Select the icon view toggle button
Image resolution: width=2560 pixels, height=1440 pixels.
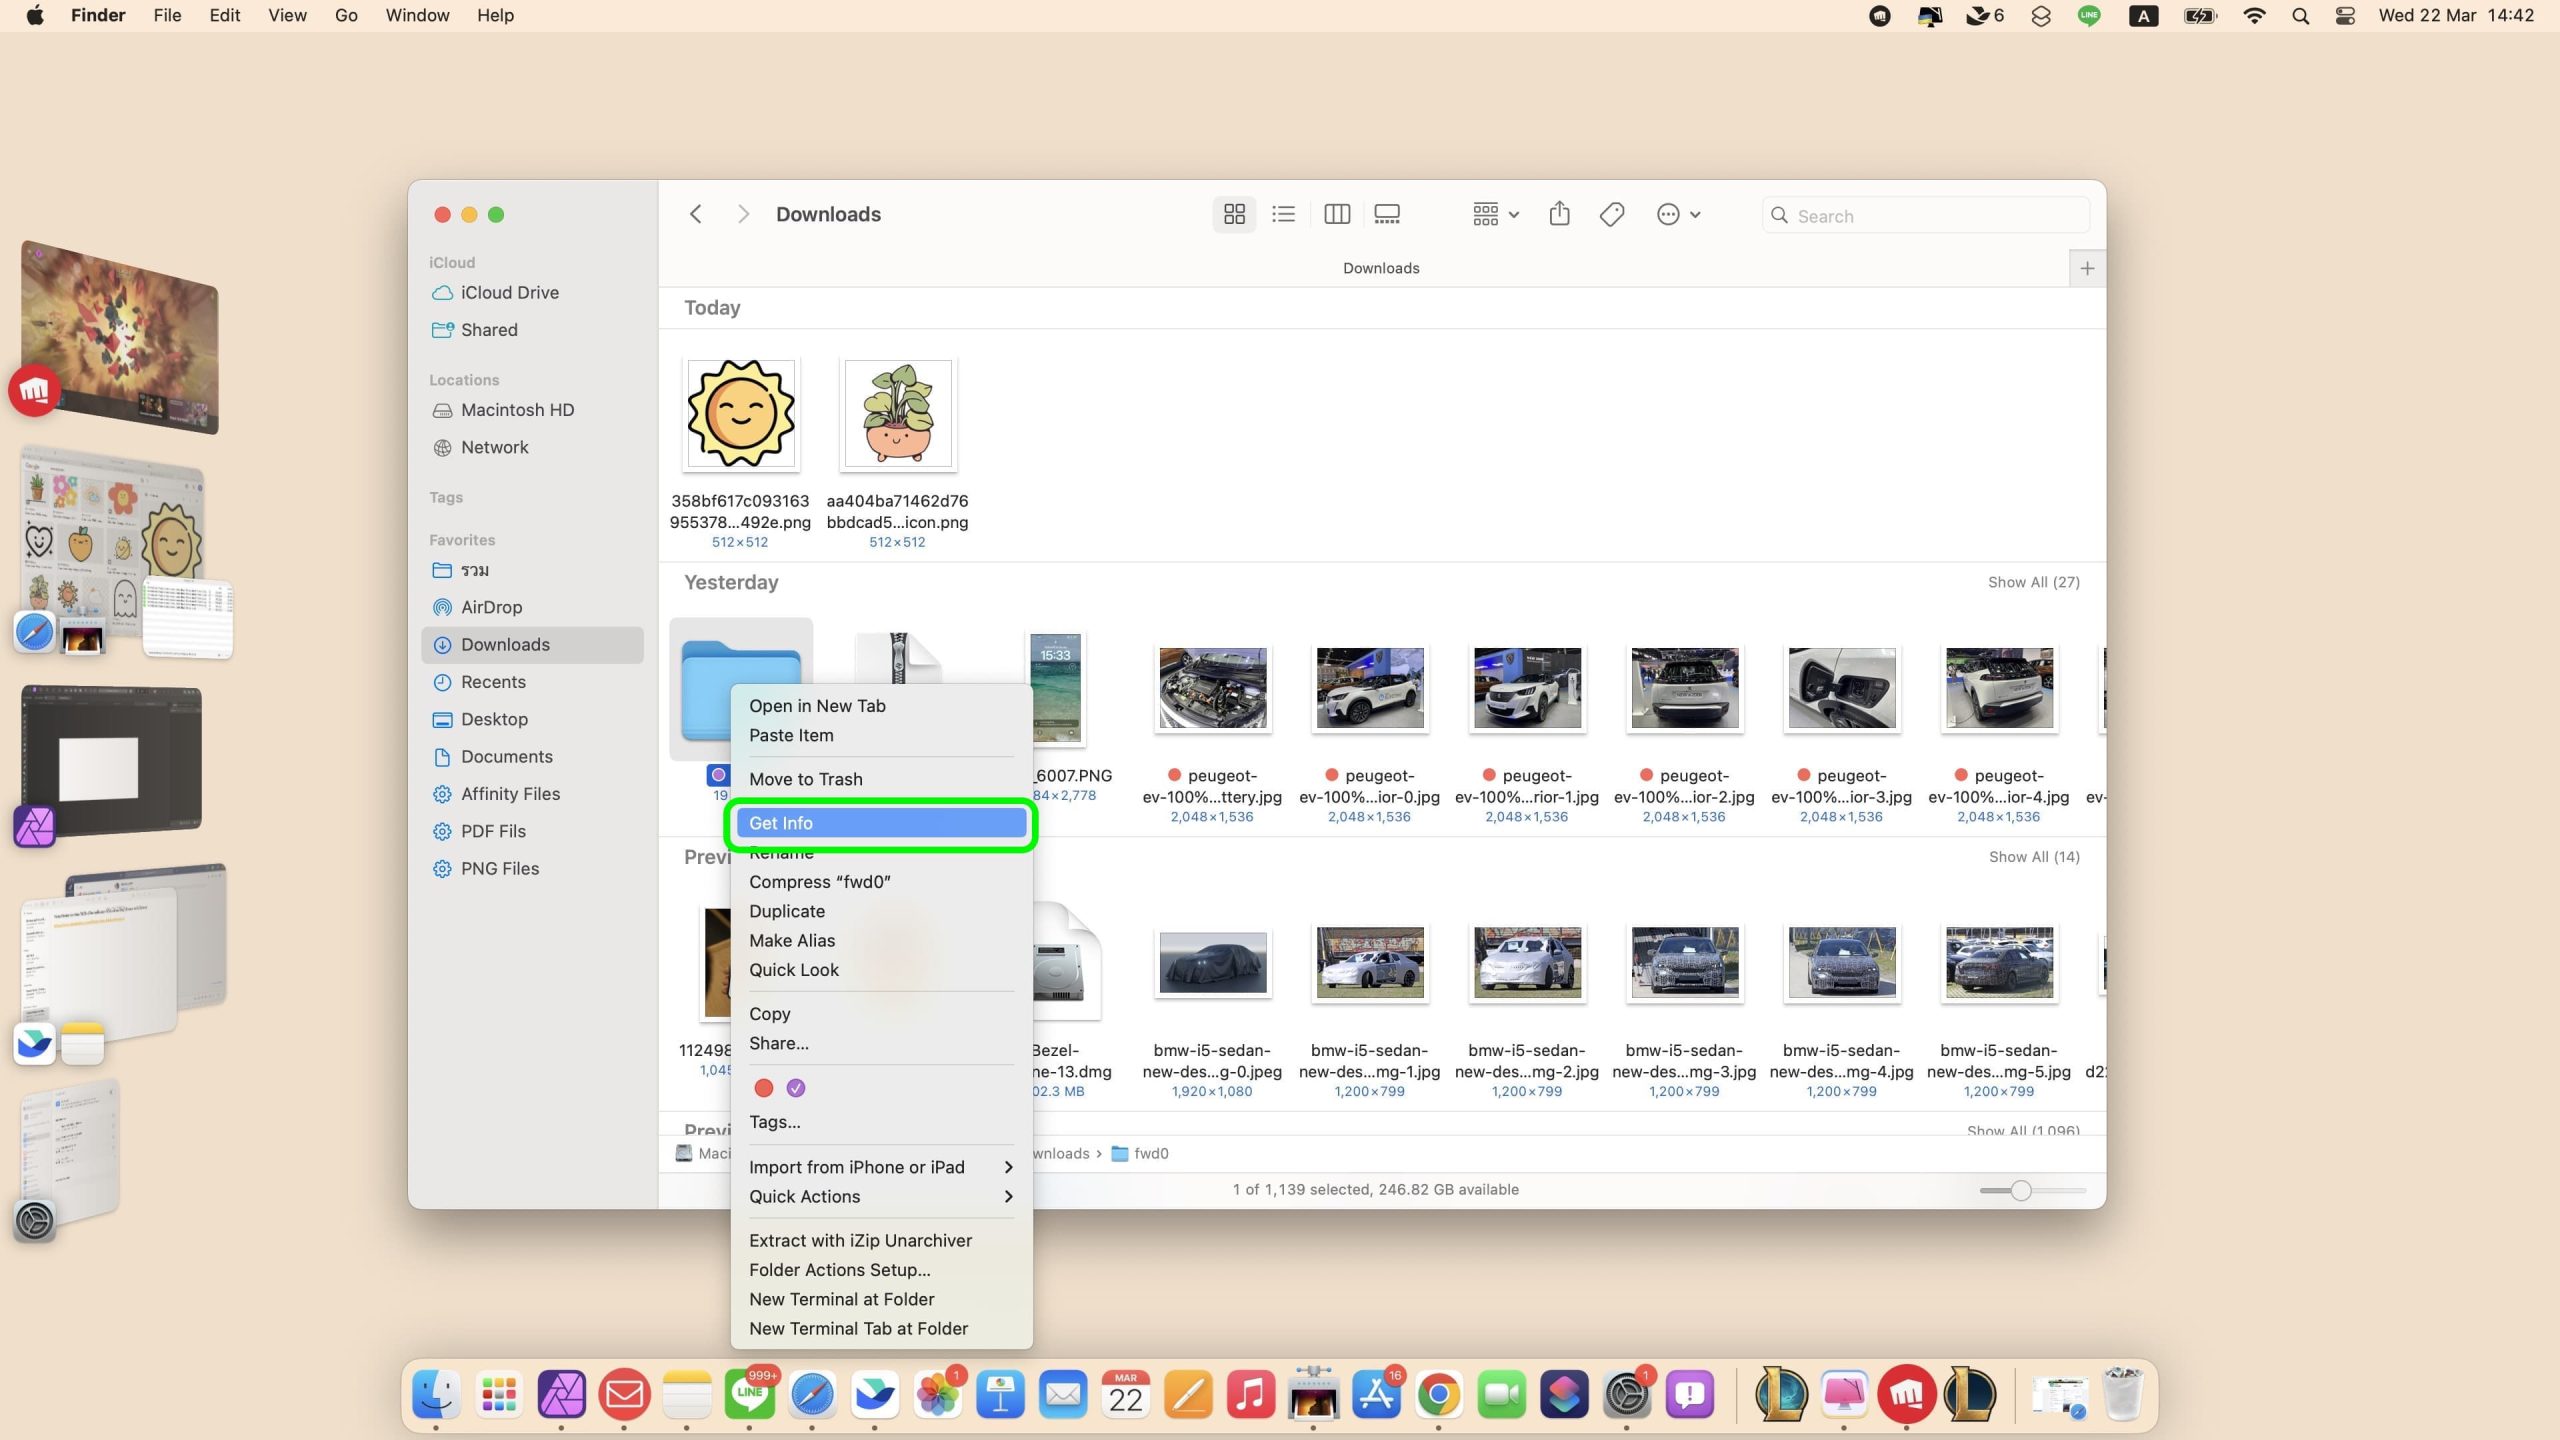1234,214
